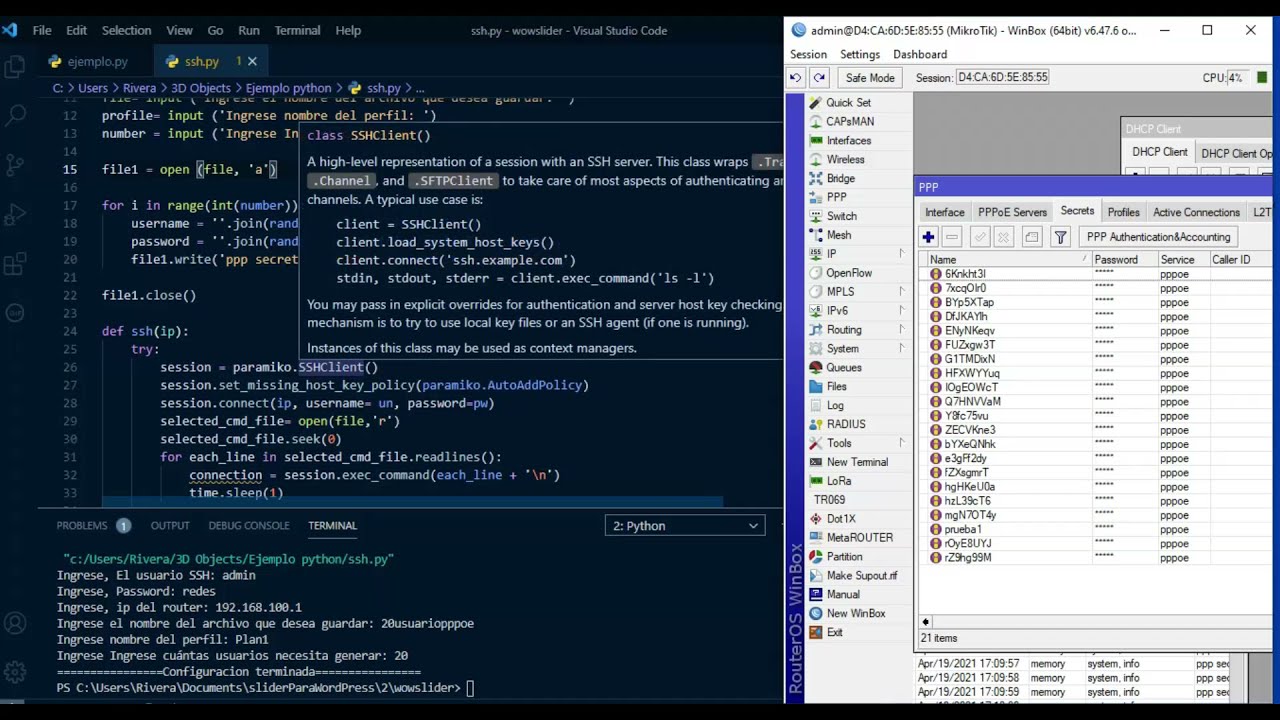This screenshot has width=1280, height=720.
Task: Switch to the Interface tab in PPP
Action: coord(944,212)
